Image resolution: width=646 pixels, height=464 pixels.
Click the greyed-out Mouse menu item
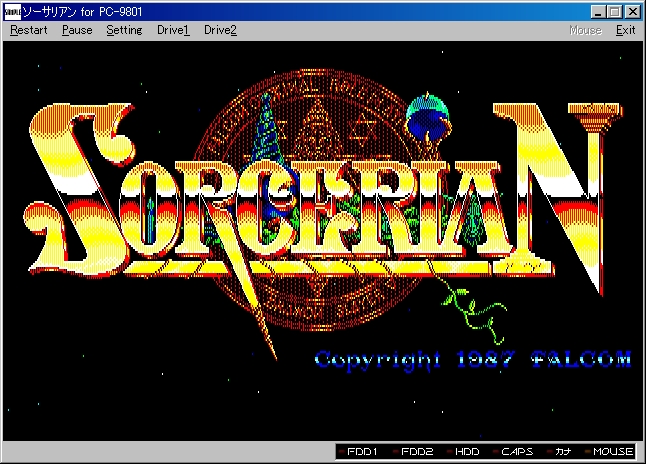[585, 30]
